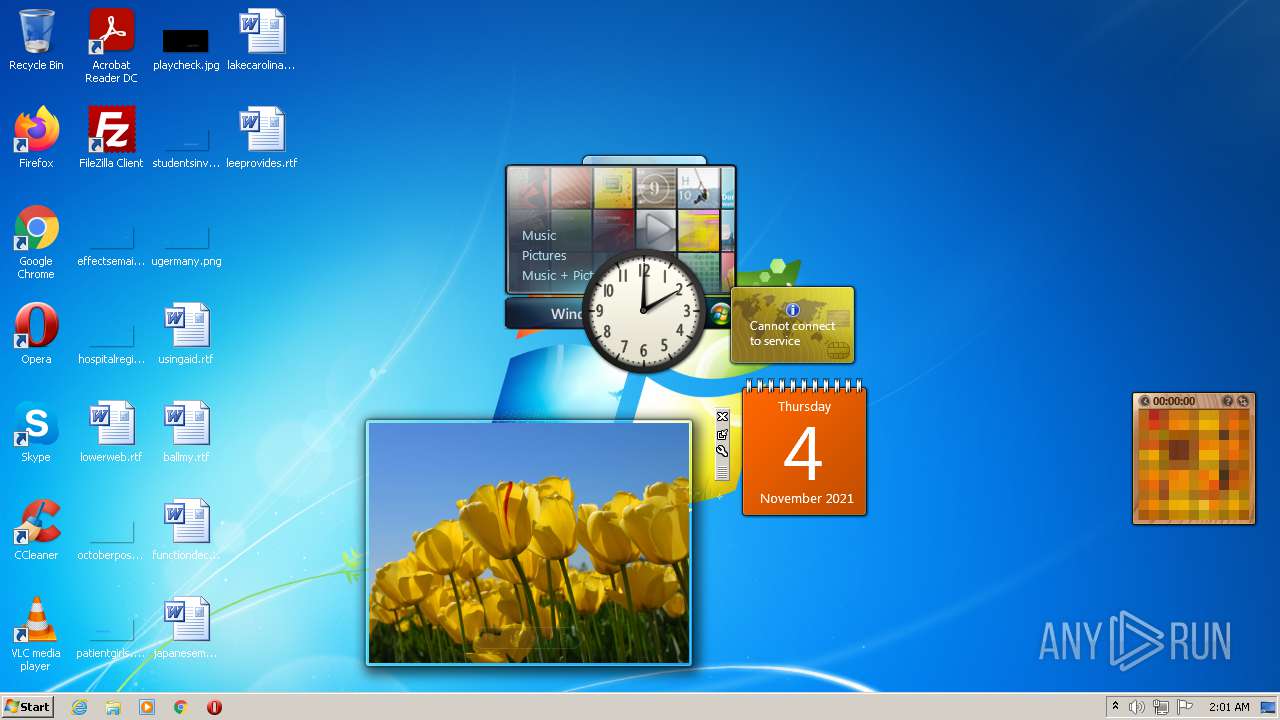Show hidden system tray icons
The width and height of the screenshot is (1280, 720).
[x=1115, y=707]
